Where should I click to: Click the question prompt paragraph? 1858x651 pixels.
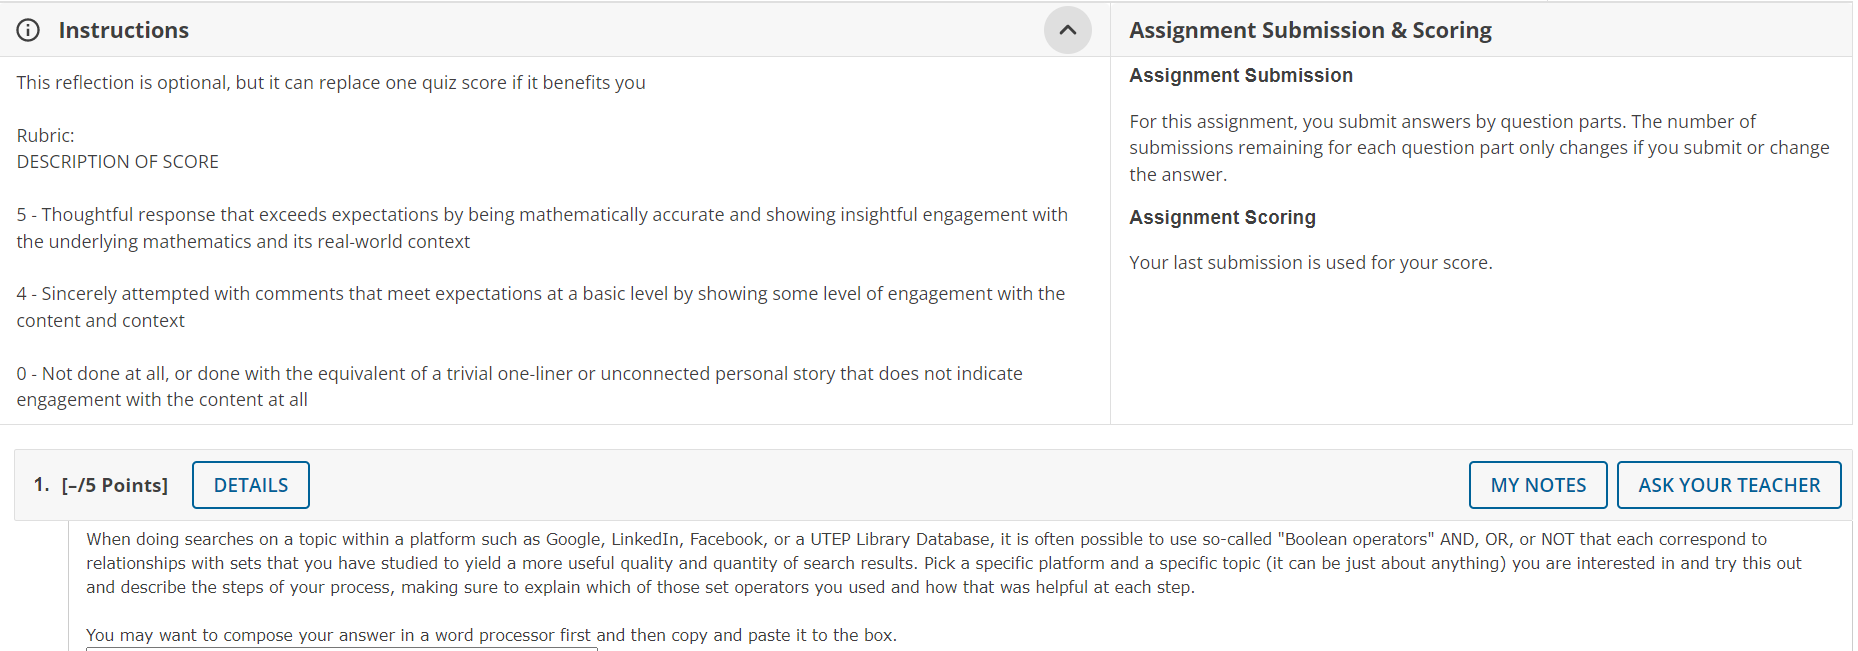900,562
